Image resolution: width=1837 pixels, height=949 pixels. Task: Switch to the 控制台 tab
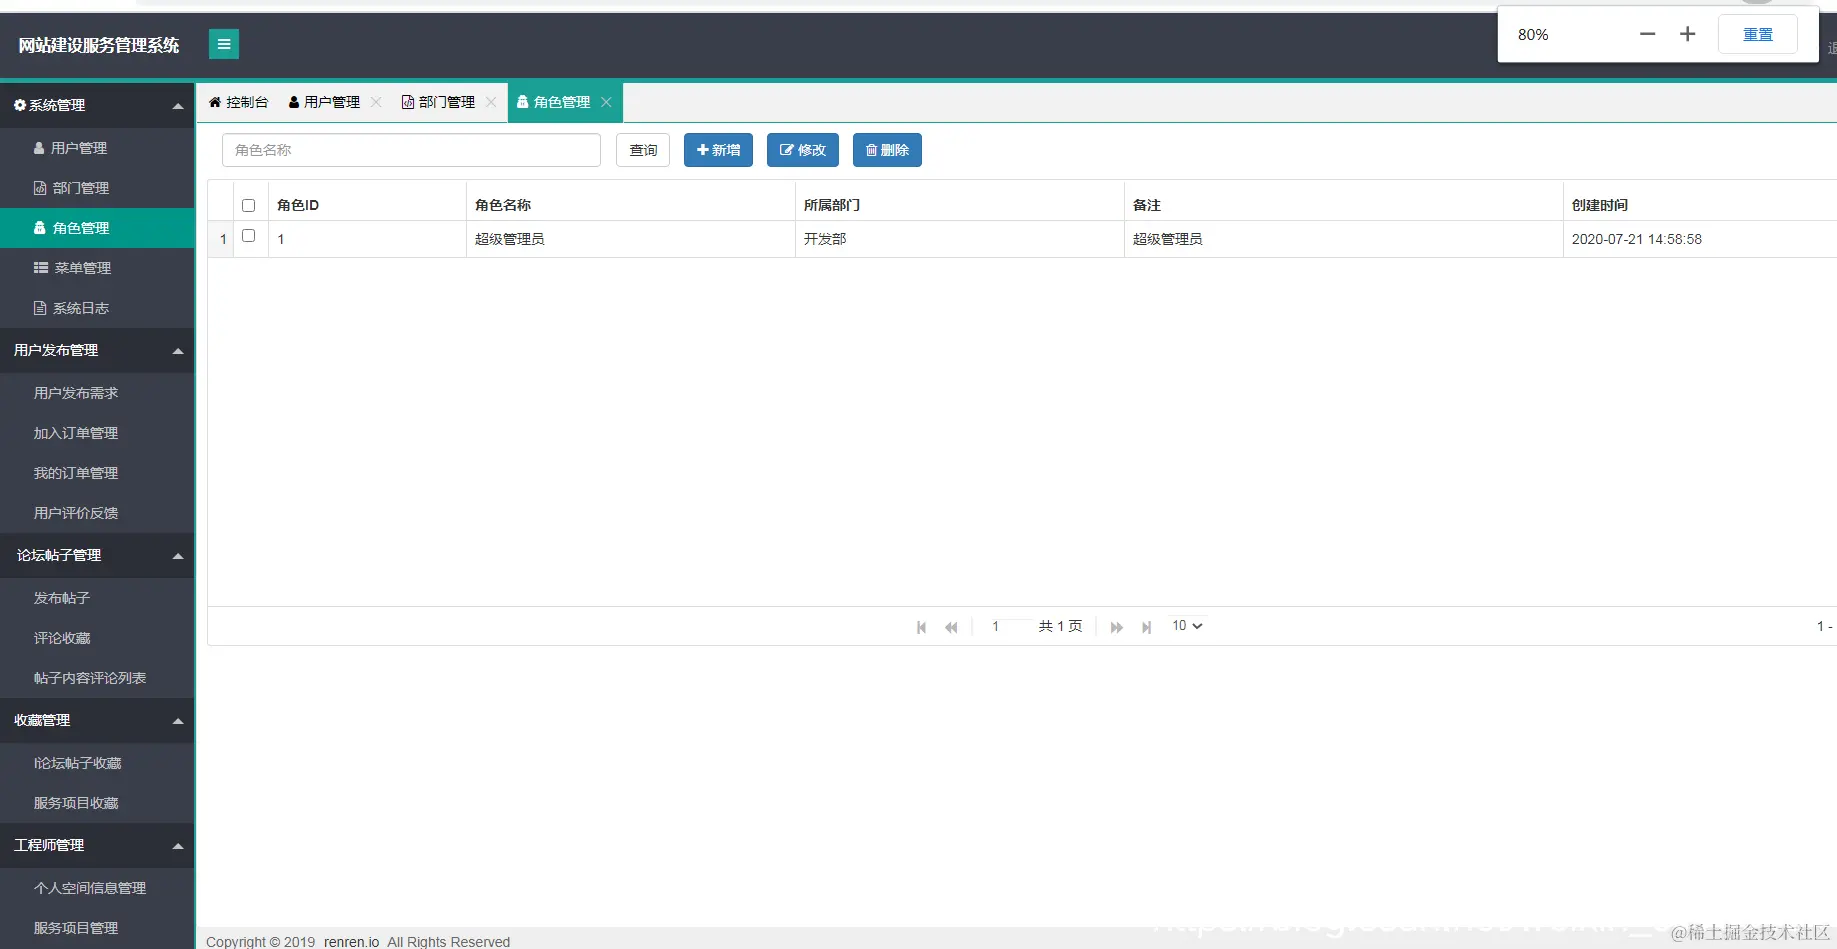(238, 102)
